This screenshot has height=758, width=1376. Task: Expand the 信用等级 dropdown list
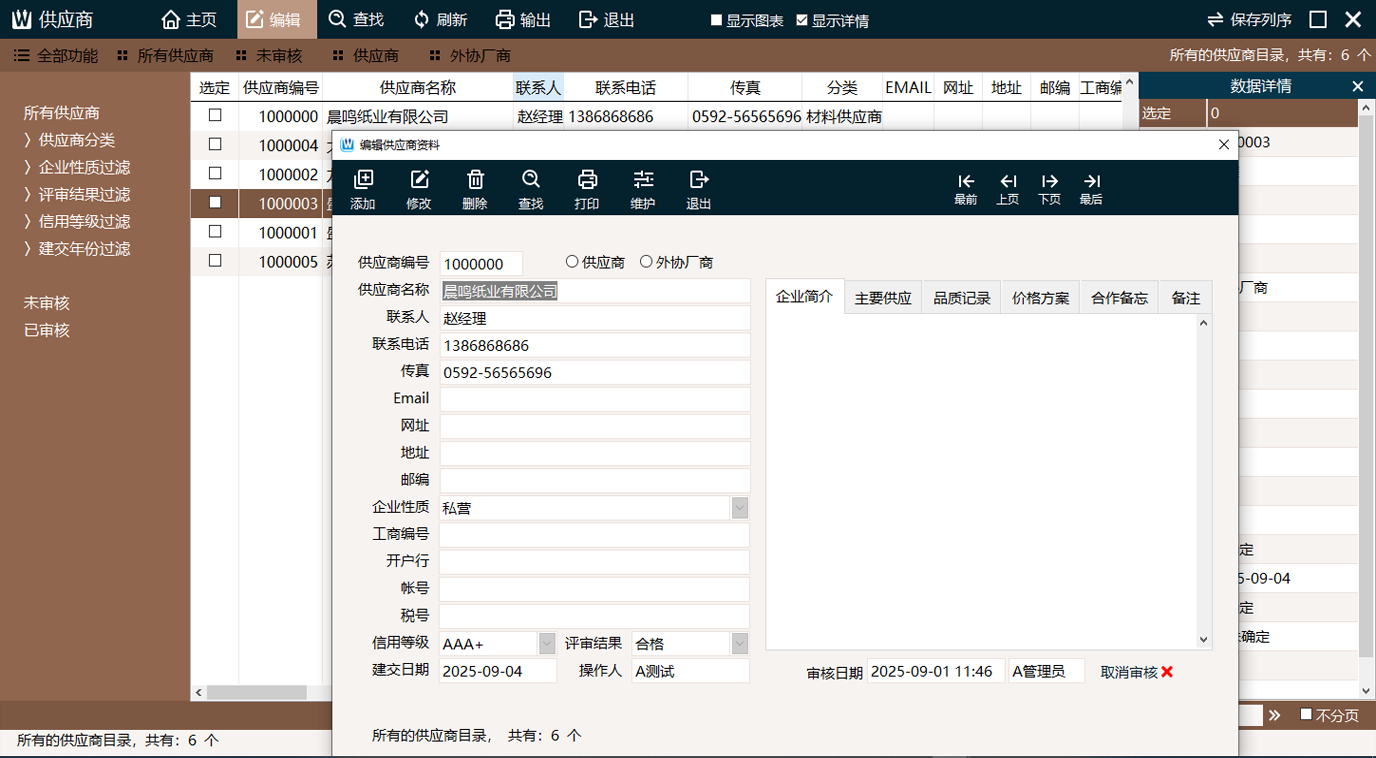coord(547,643)
